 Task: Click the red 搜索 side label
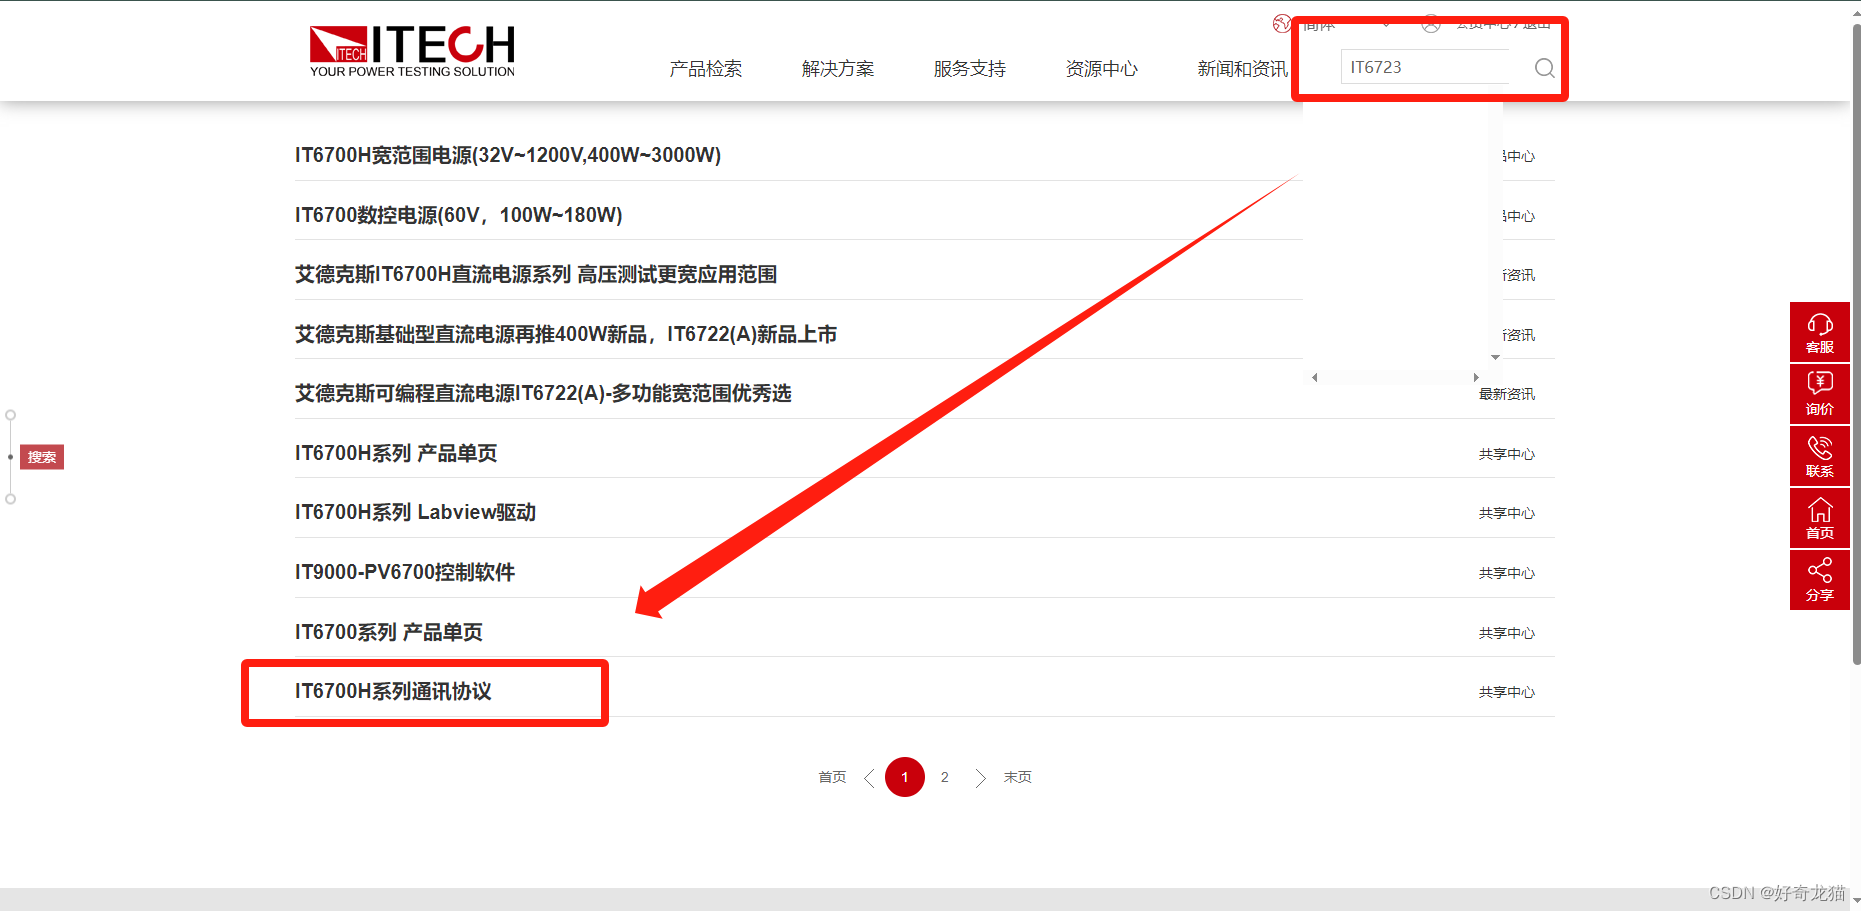(x=42, y=457)
